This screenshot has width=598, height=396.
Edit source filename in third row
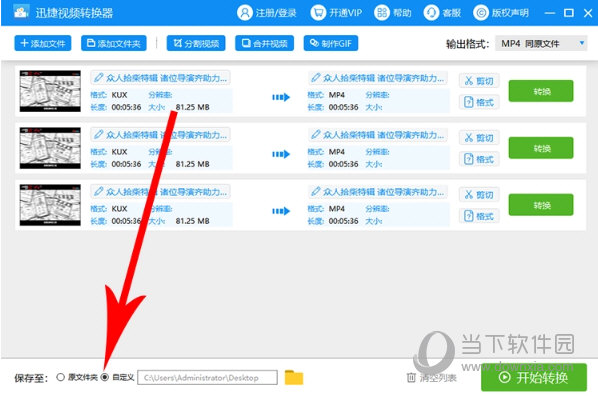tap(160, 192)
